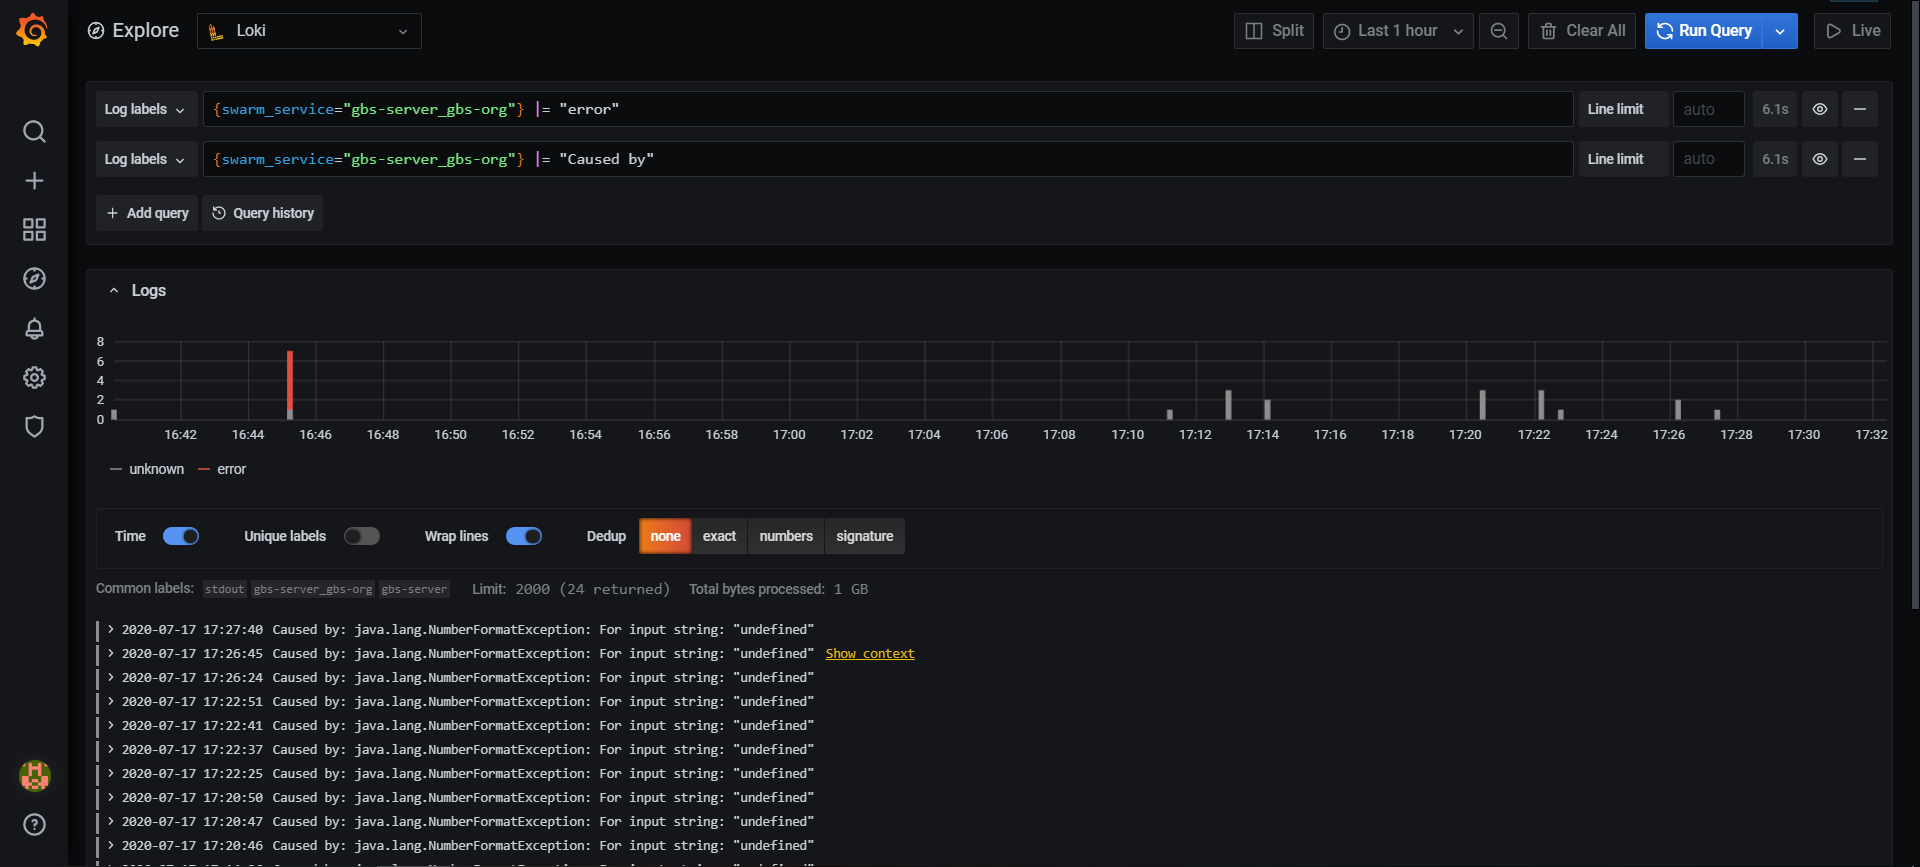Screen dimensions: 1920x867
Task: Open the Alerting bell icon
Action: (34, 328)
